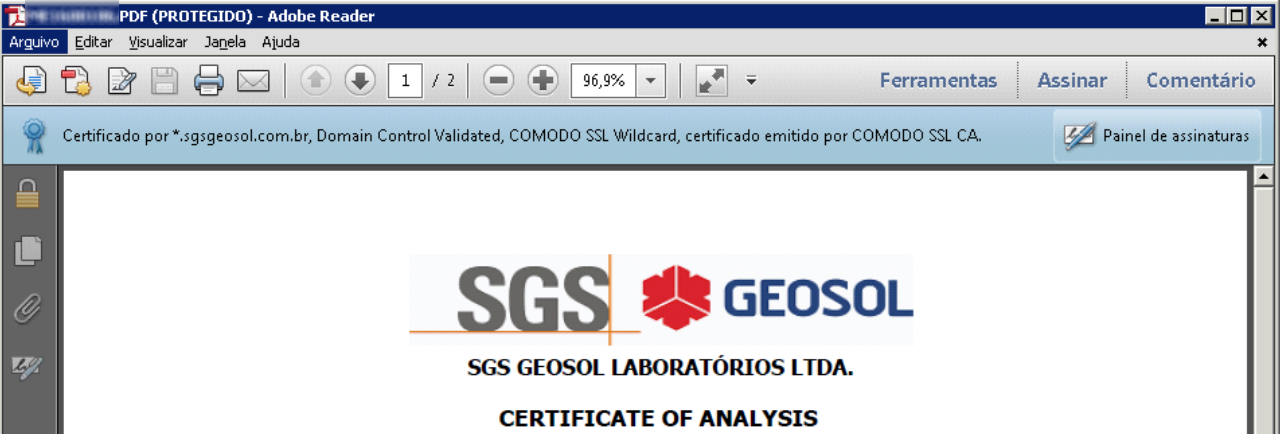Click the Edit/sign document icon
1280x434 pixels.
(x=122, y=81)
